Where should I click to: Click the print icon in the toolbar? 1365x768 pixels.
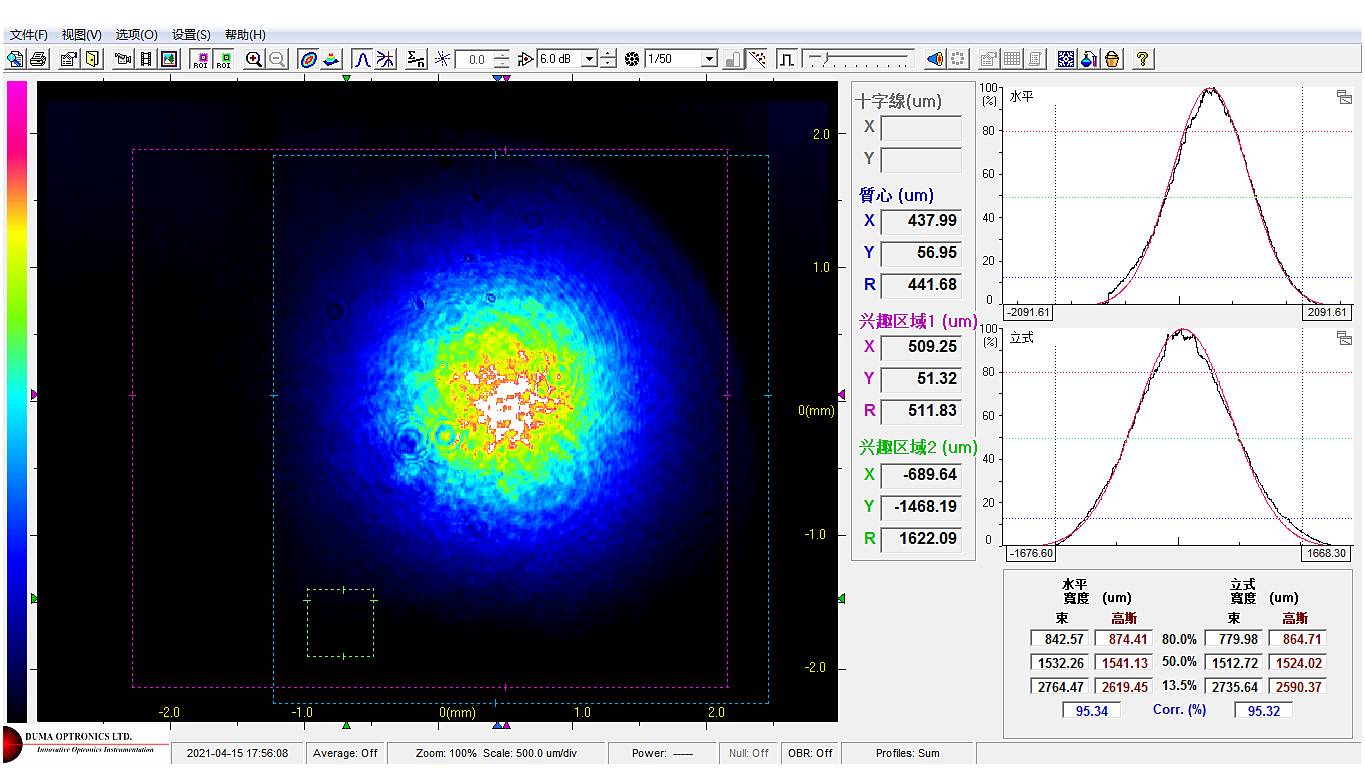click(x=38, y=59)
